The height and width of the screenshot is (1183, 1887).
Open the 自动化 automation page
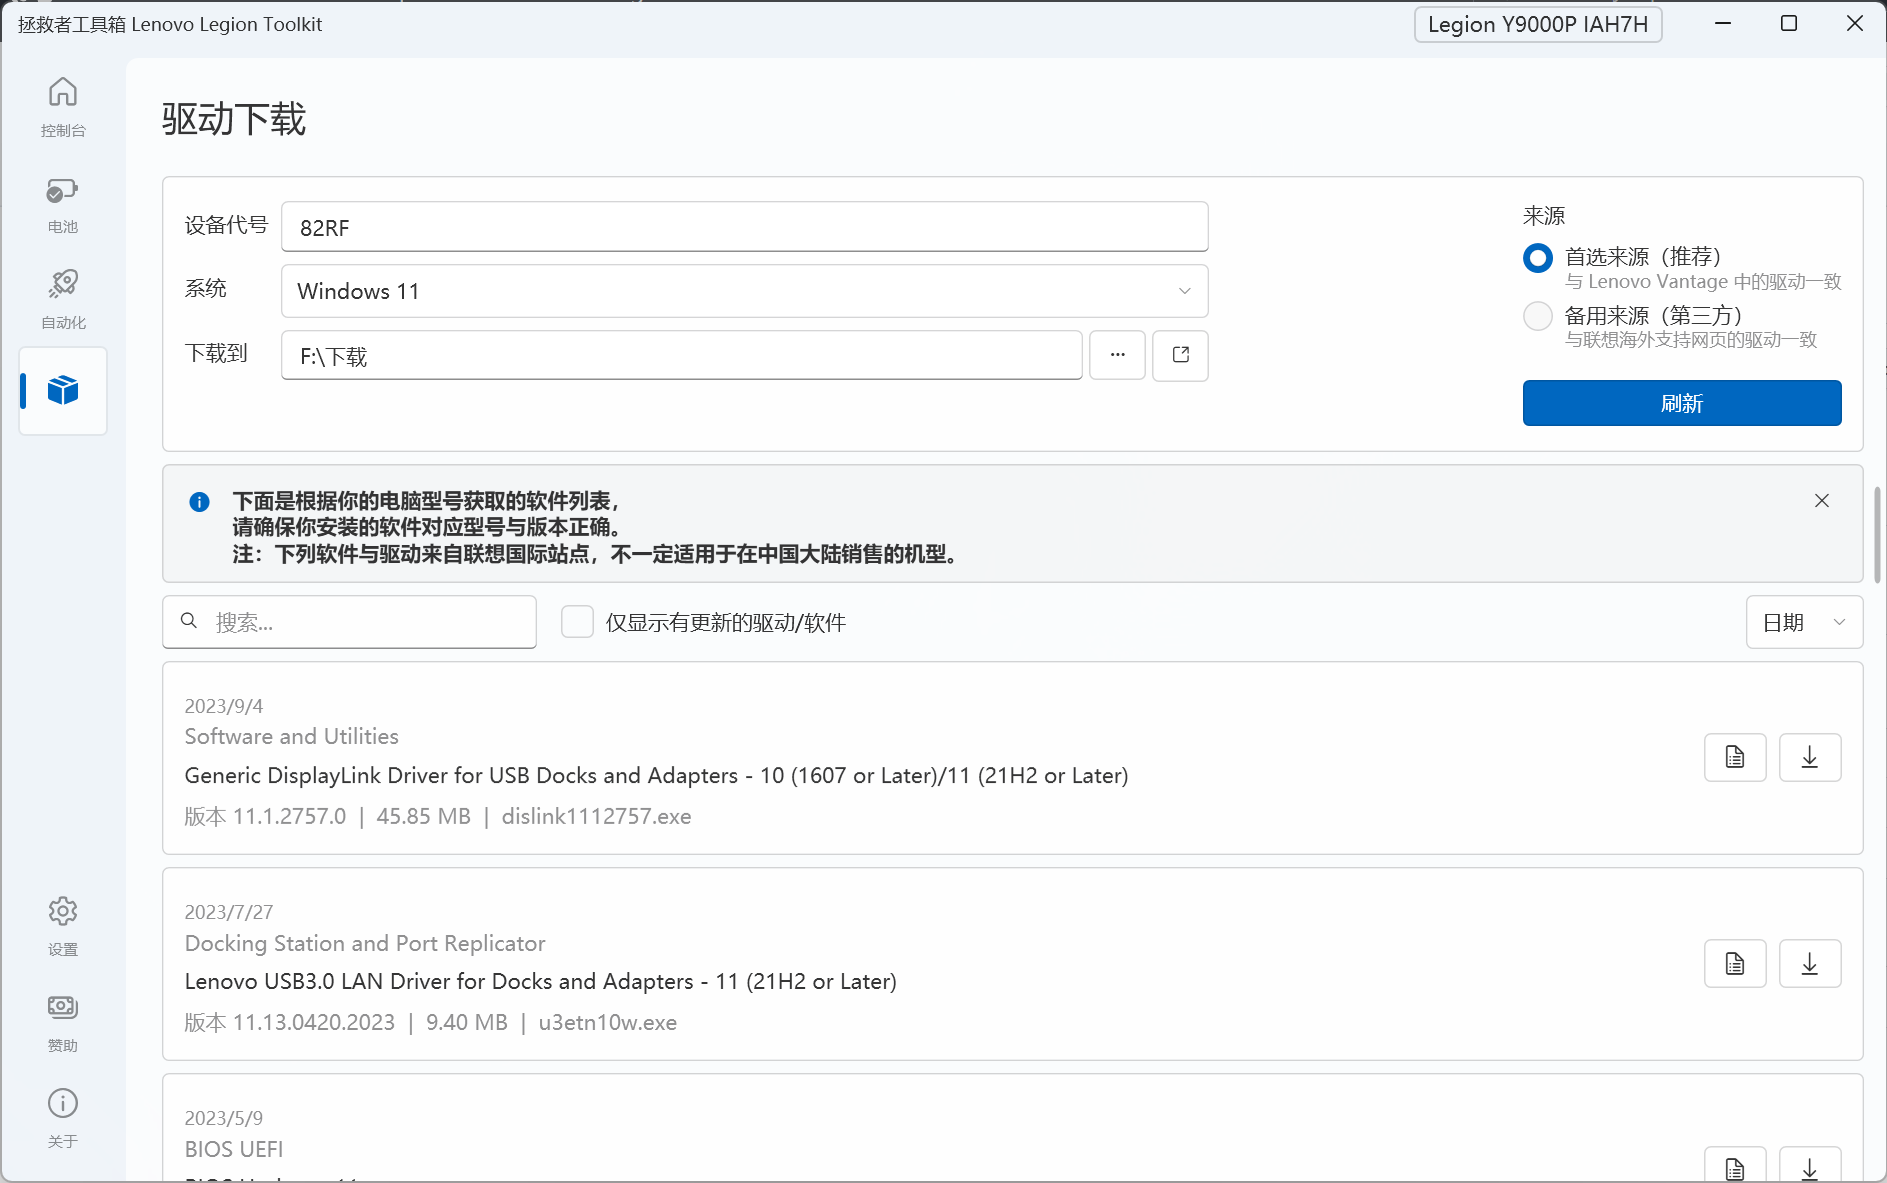coord(63,300)
